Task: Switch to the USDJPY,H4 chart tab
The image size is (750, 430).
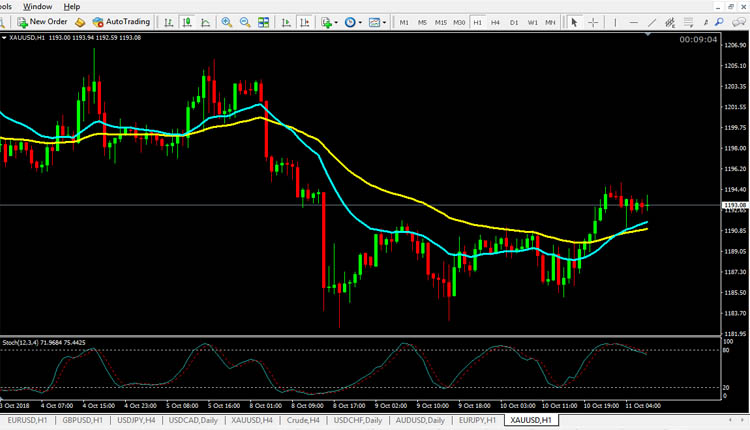Action: click(x=136, y=420)
